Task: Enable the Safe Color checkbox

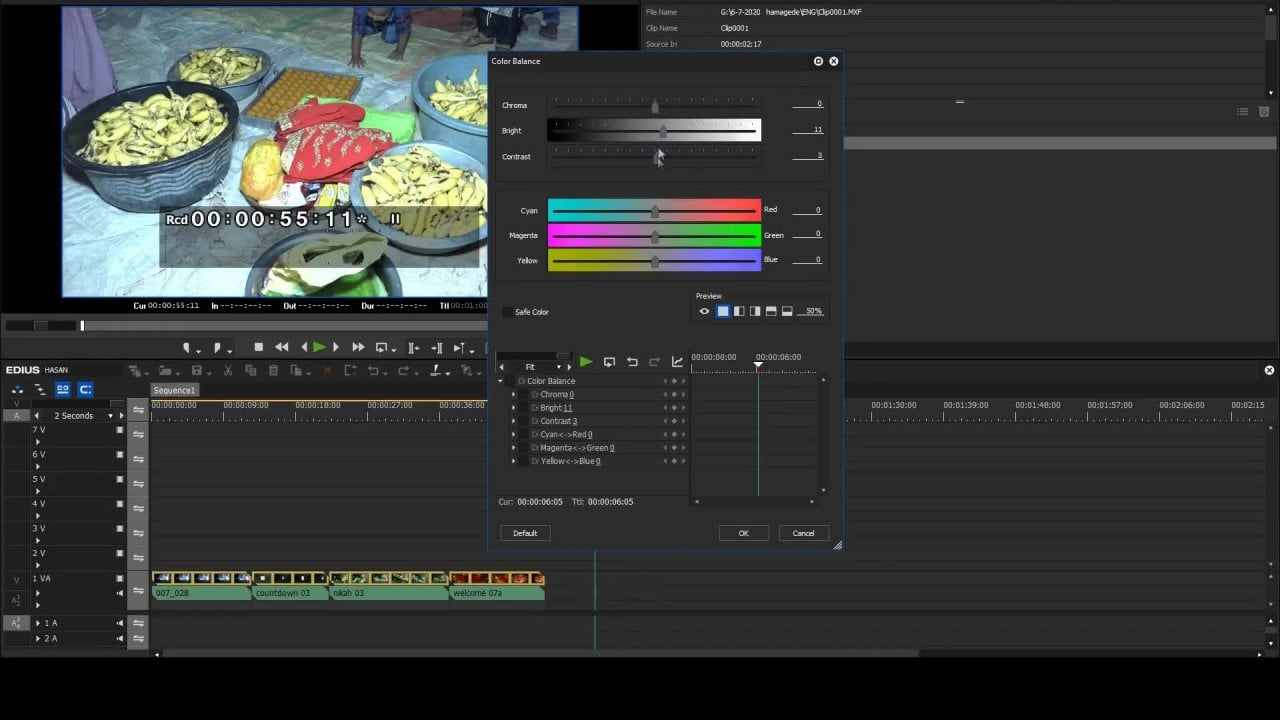Action: pos(507,312)
